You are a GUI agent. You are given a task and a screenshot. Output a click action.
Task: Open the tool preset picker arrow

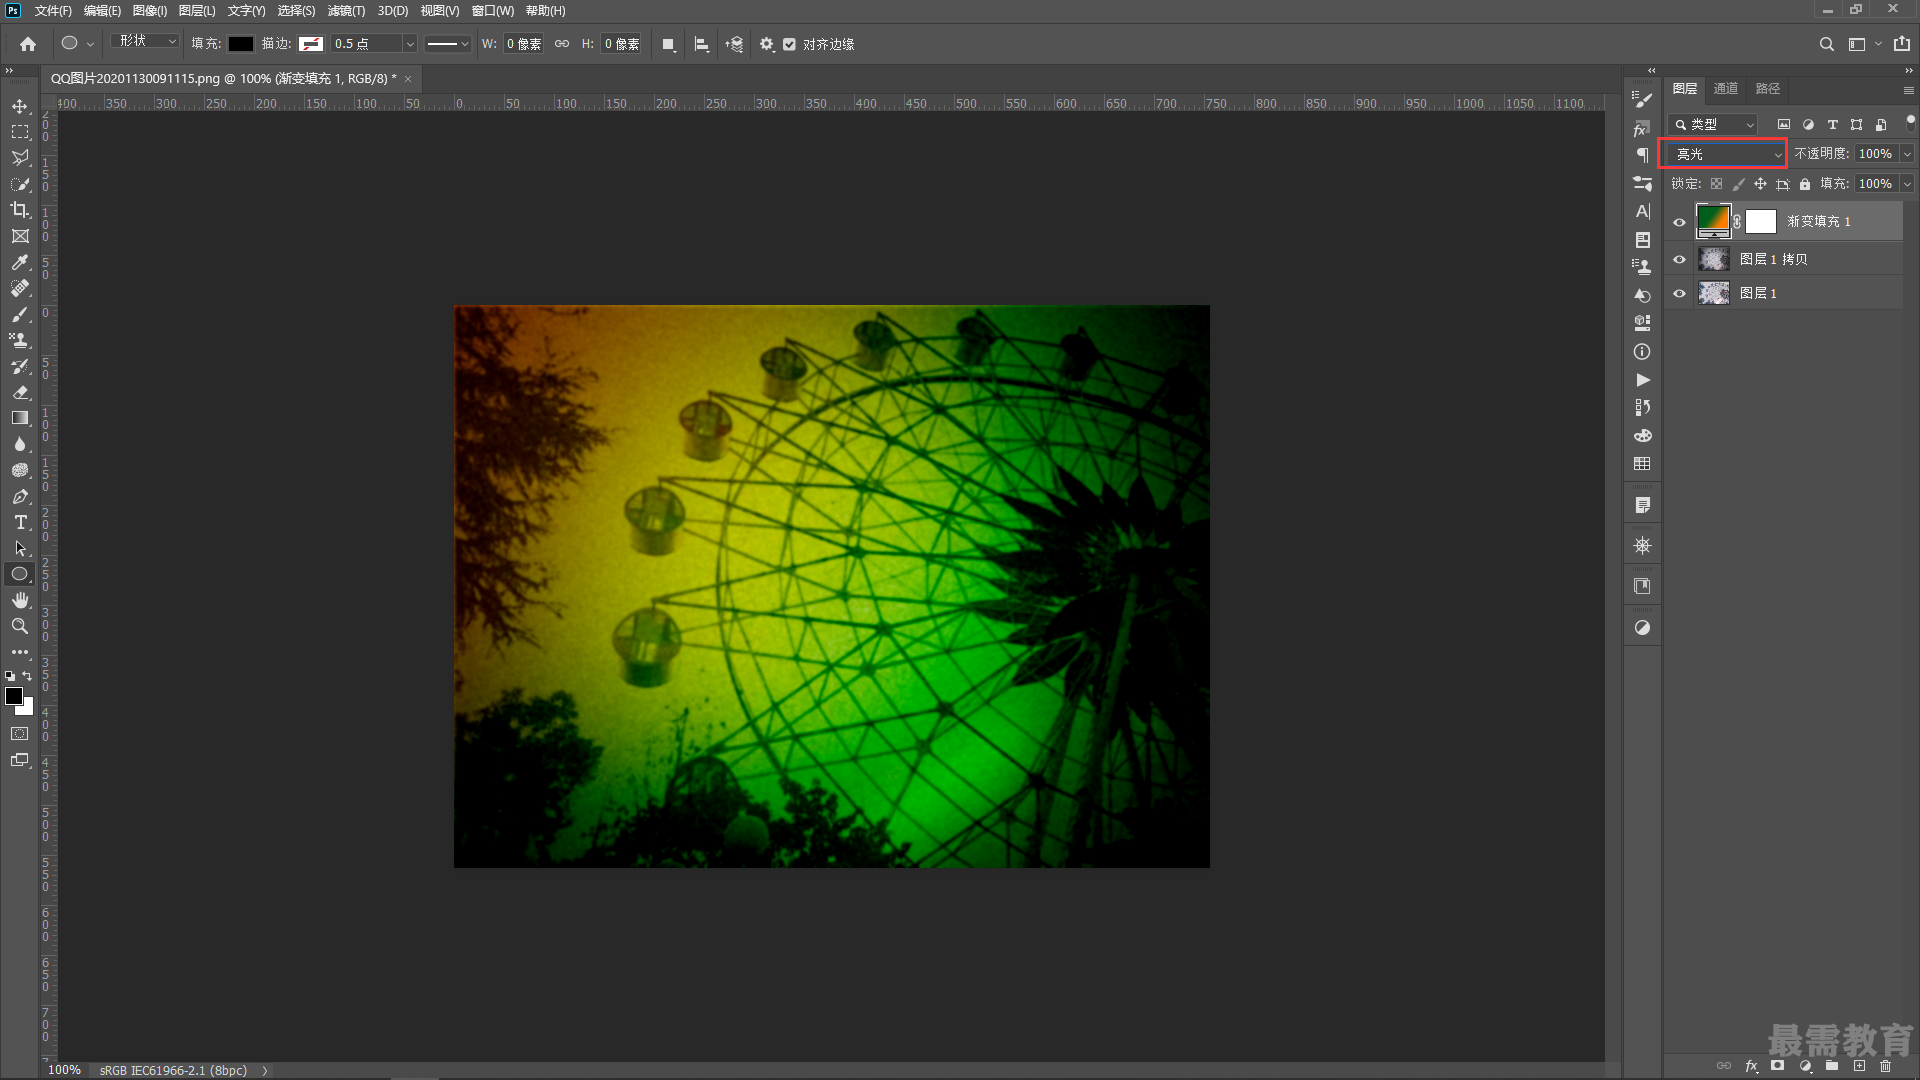[90, 44]
